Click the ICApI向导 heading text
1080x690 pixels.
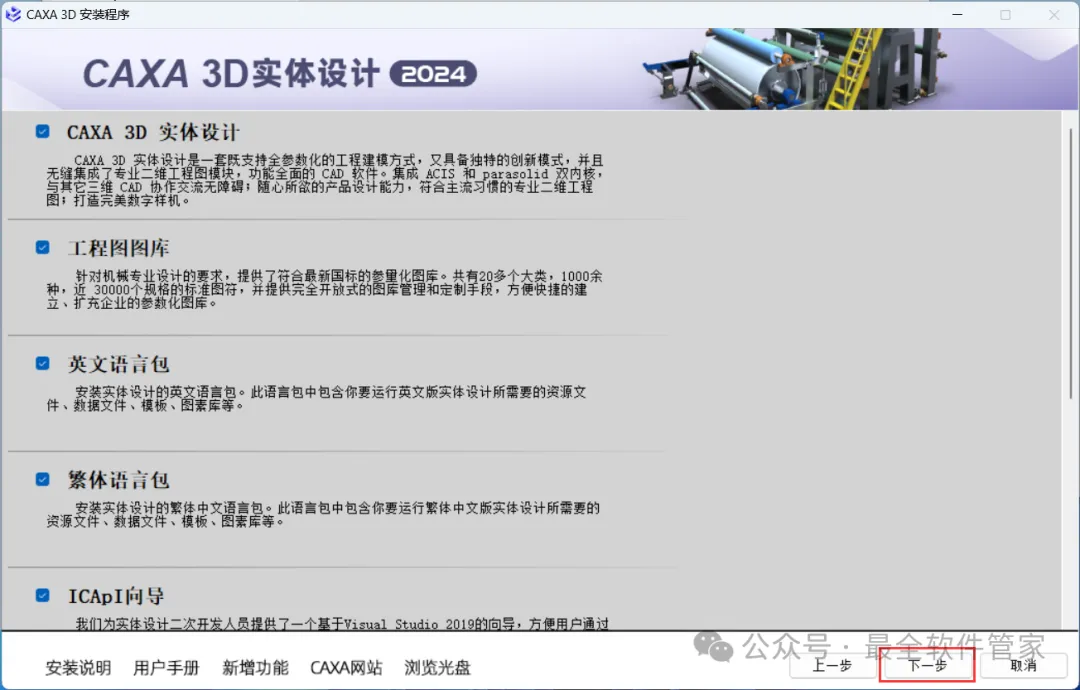pos(116,596)
